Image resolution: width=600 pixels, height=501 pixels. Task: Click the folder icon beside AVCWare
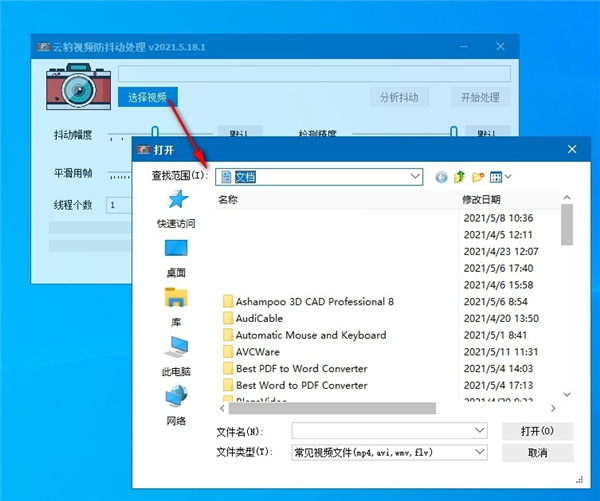point(228,352)
